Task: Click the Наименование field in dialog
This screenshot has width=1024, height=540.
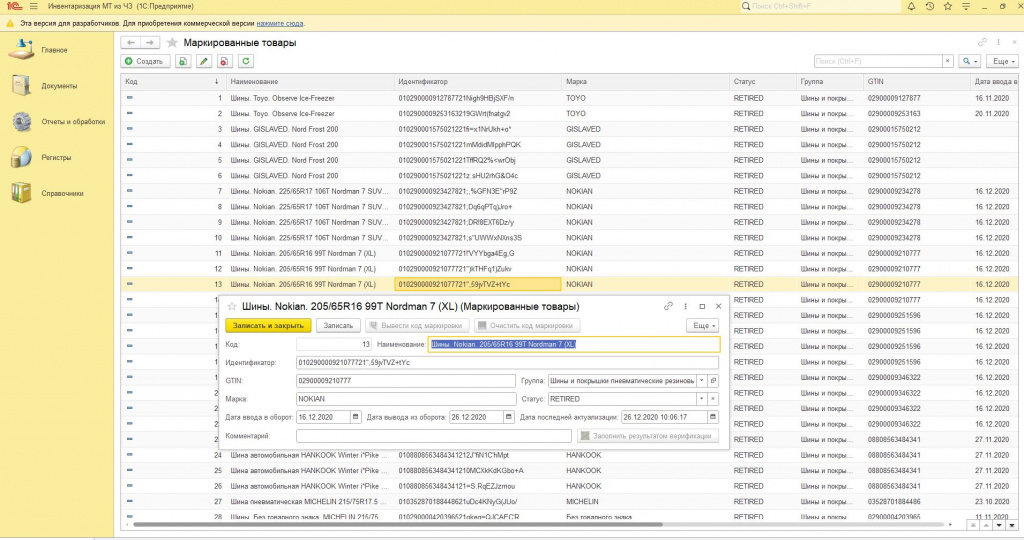Action: click(574, 344)
